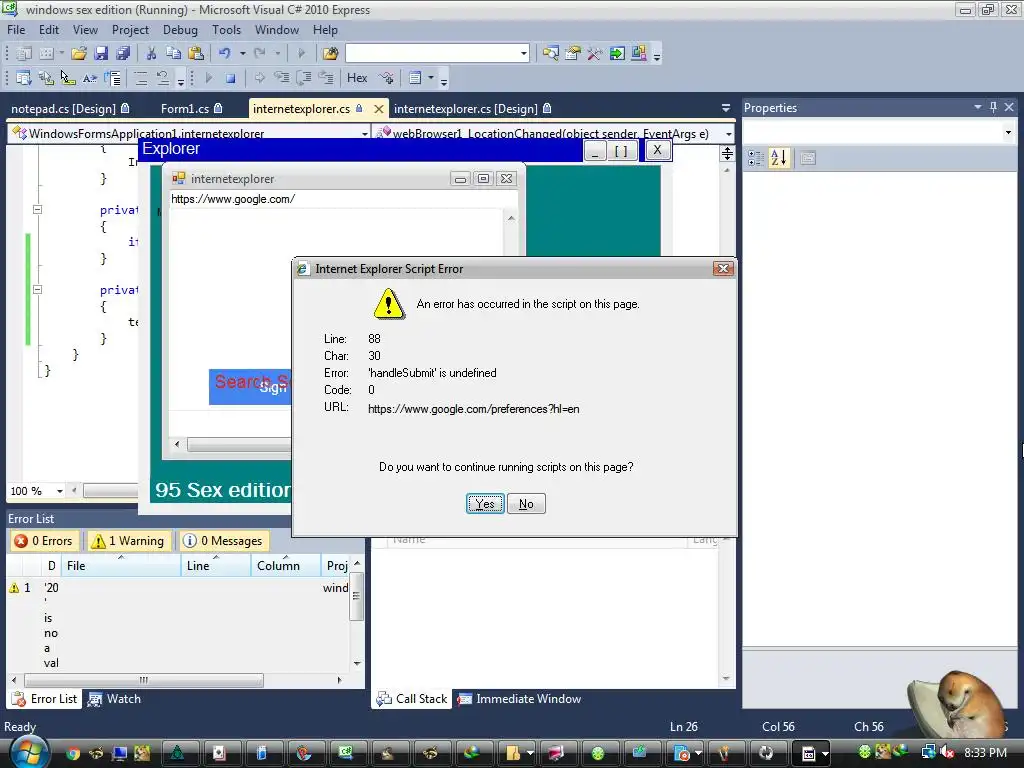Collapse the first private method outline
This screenshot has width=1024, height=768.
(37, 210)
